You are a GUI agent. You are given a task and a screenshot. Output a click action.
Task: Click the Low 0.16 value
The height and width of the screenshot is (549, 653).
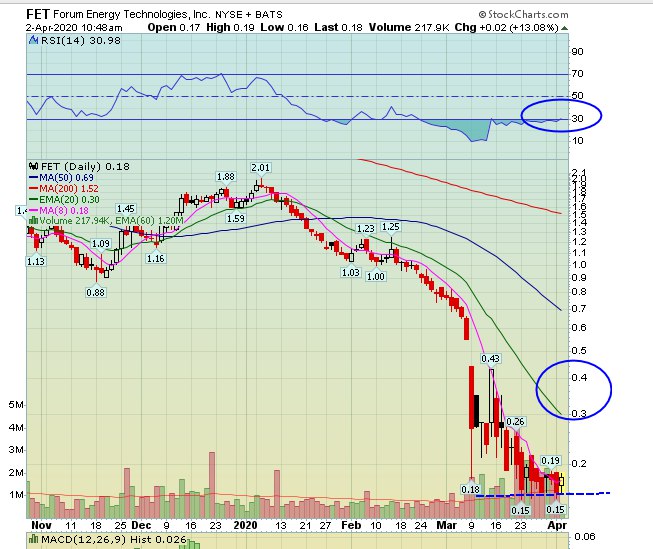coord(284,27)
